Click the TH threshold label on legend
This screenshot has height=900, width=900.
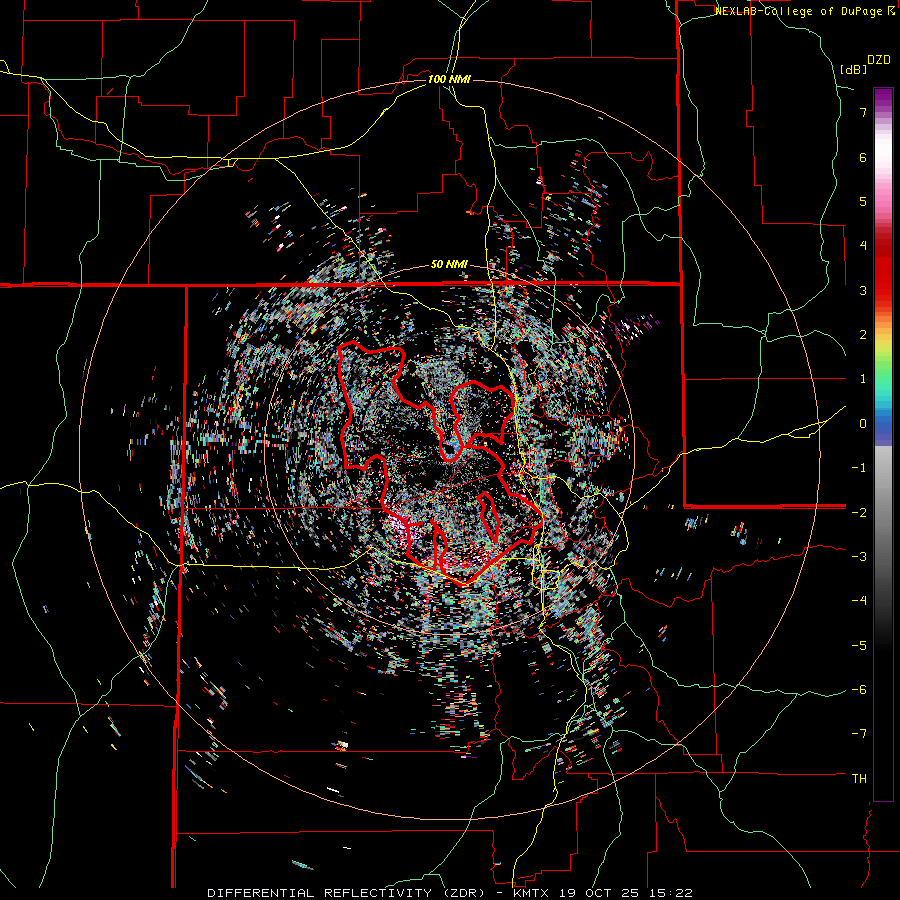pos(859,779)
